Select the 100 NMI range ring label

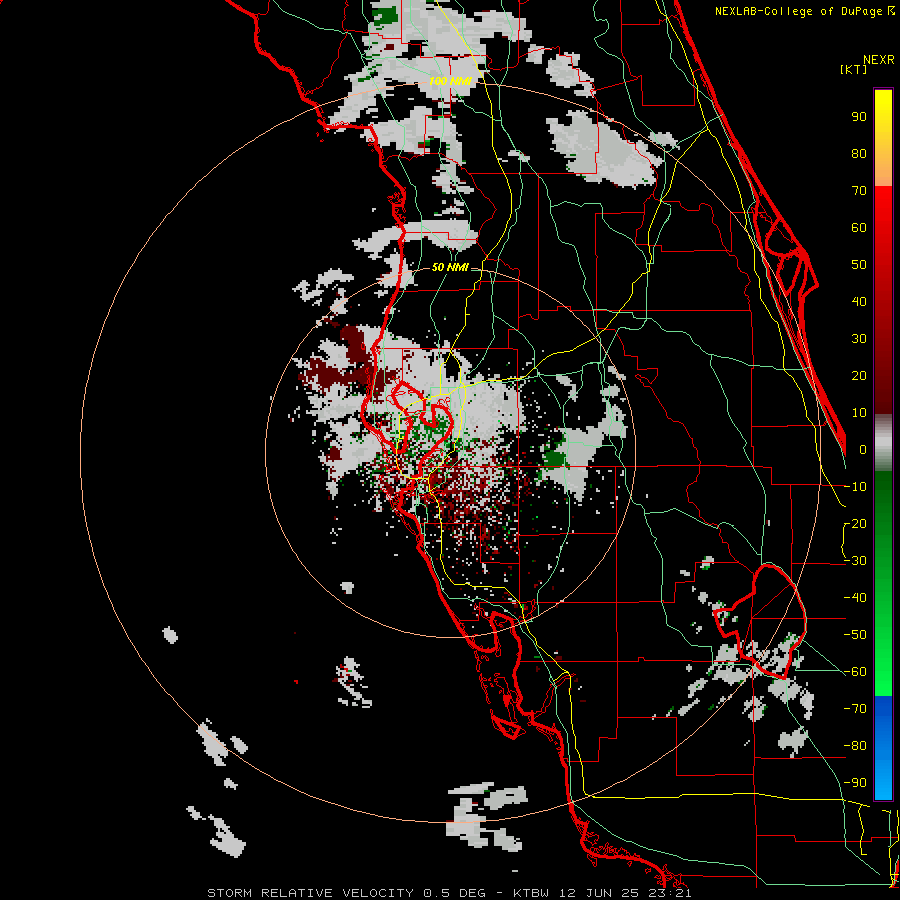(x=450, y=81)
